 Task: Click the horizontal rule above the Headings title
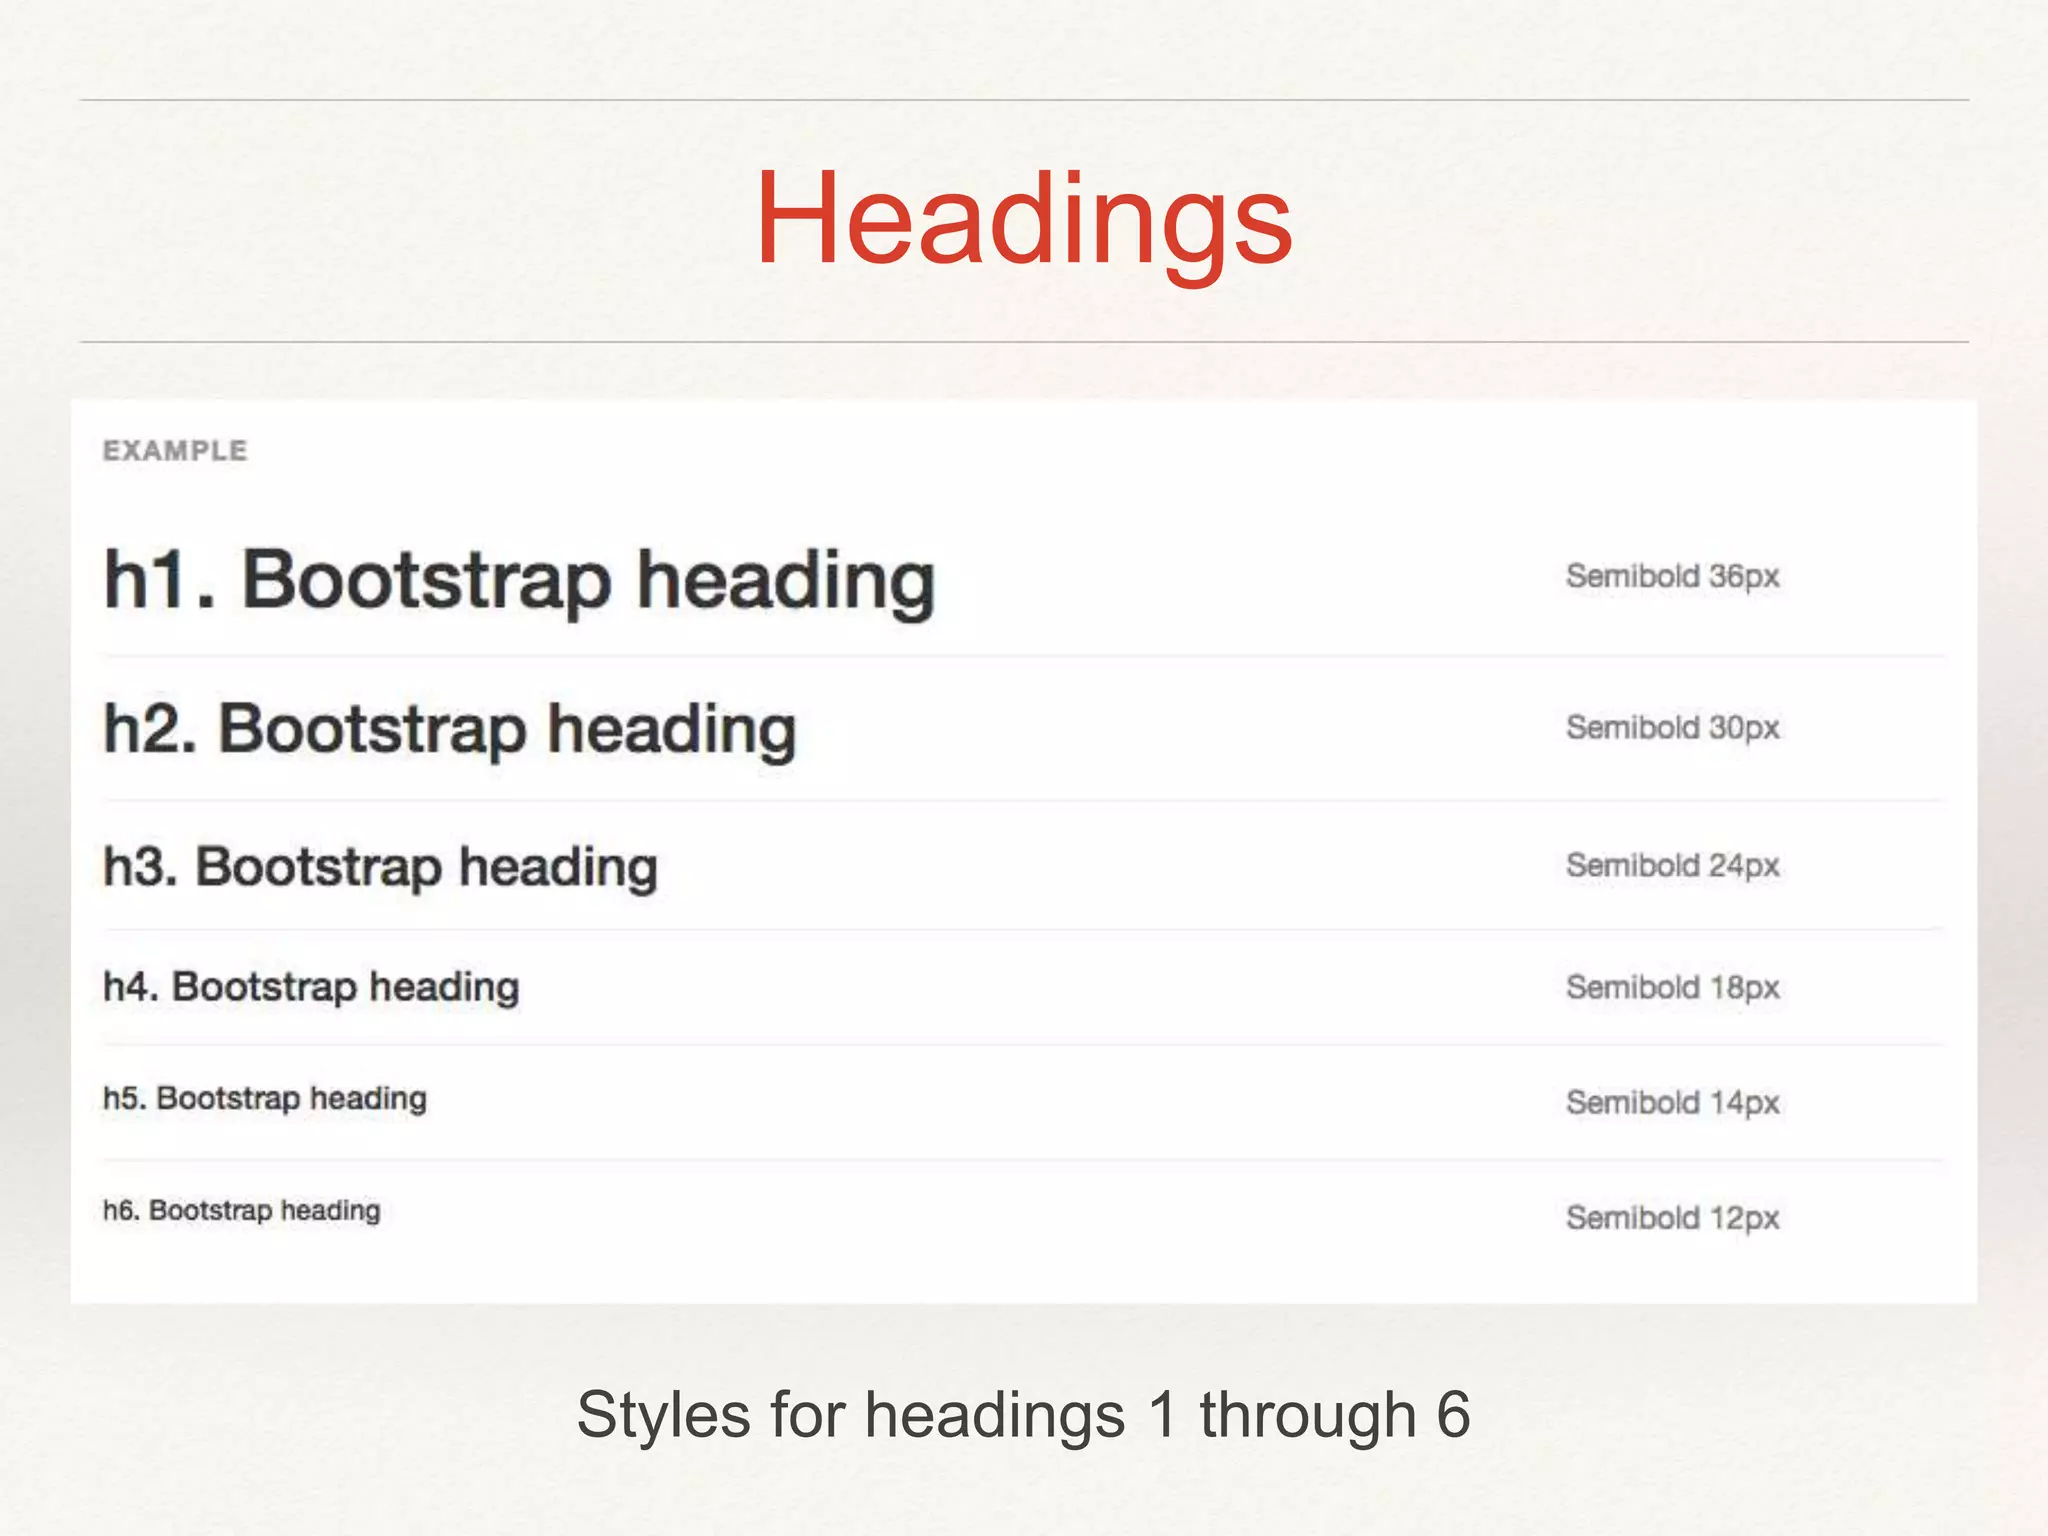[x=1023, y=100]
